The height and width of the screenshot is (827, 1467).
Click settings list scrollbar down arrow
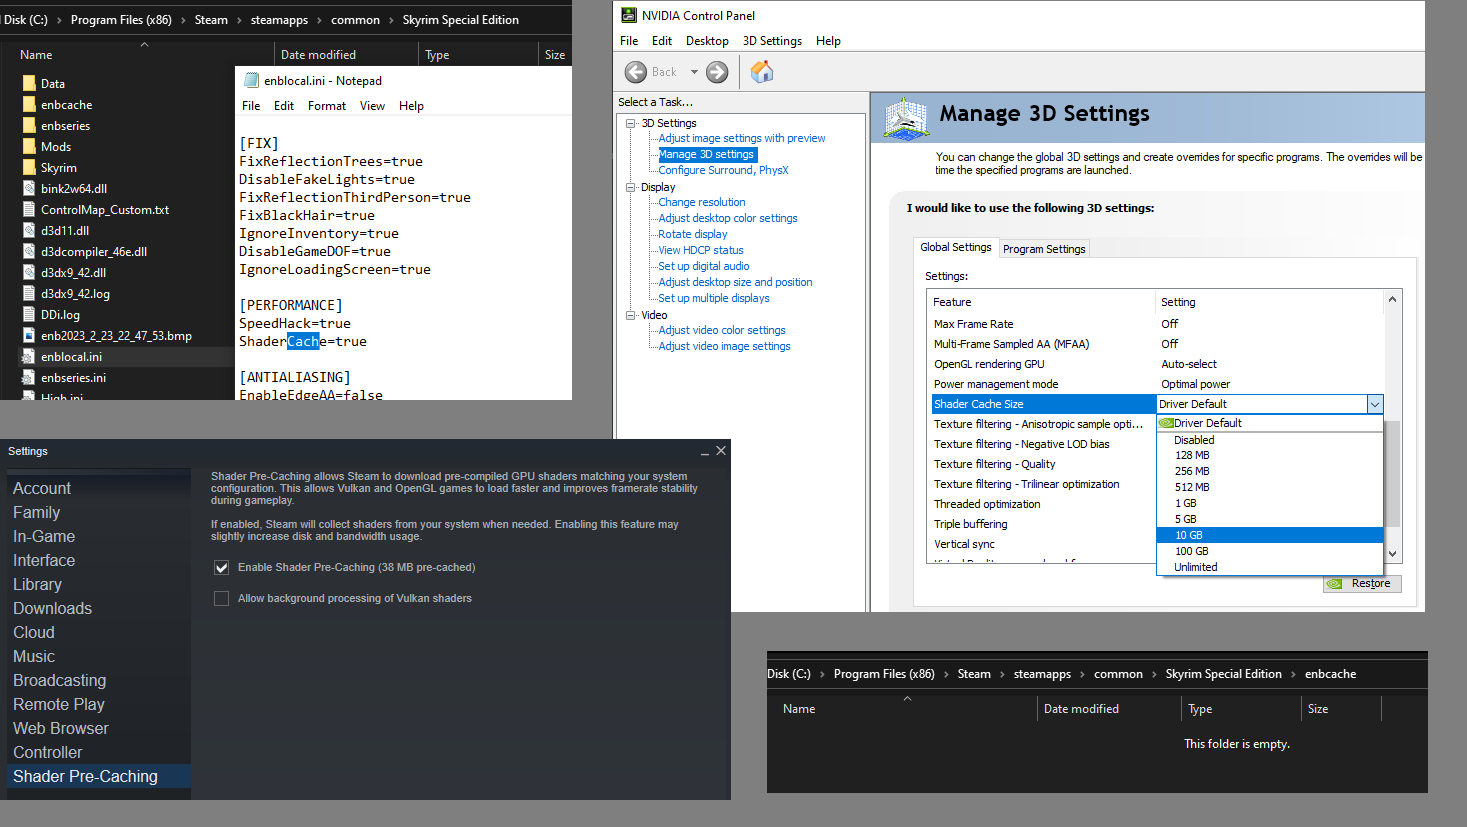pyautogui.click(x=1392, y=553)
